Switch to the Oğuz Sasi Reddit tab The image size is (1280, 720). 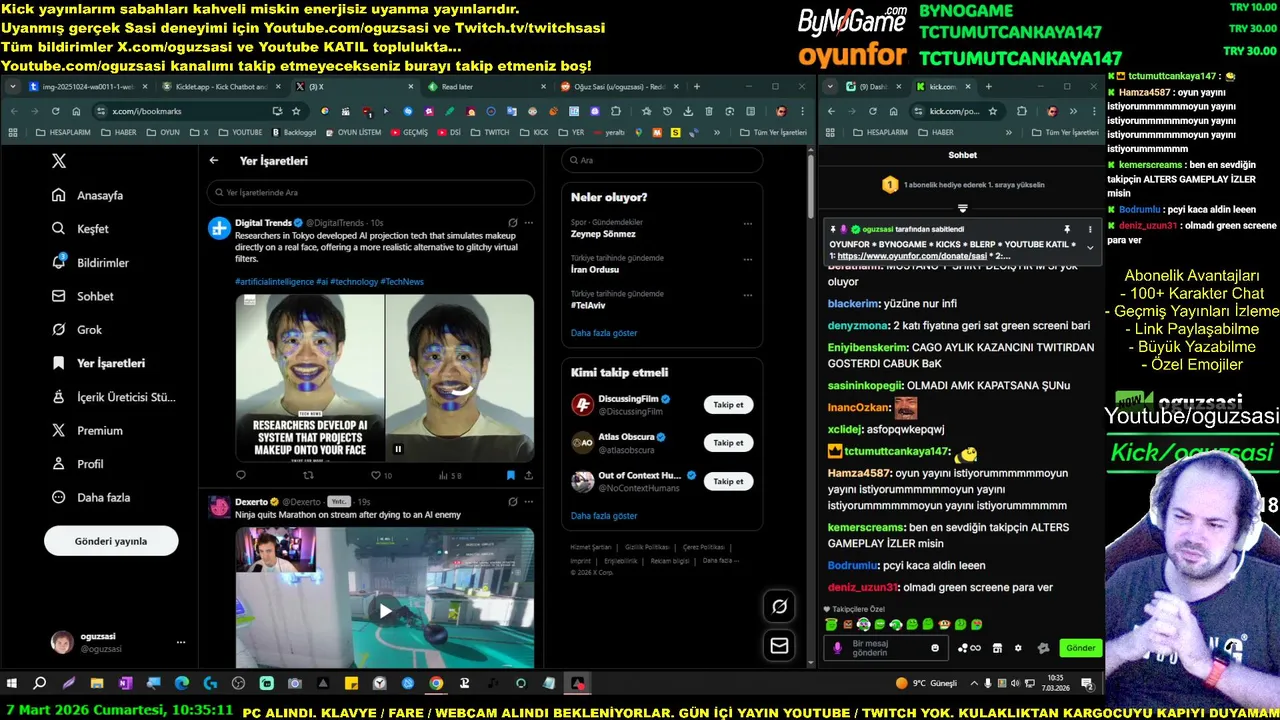[622, 87]
